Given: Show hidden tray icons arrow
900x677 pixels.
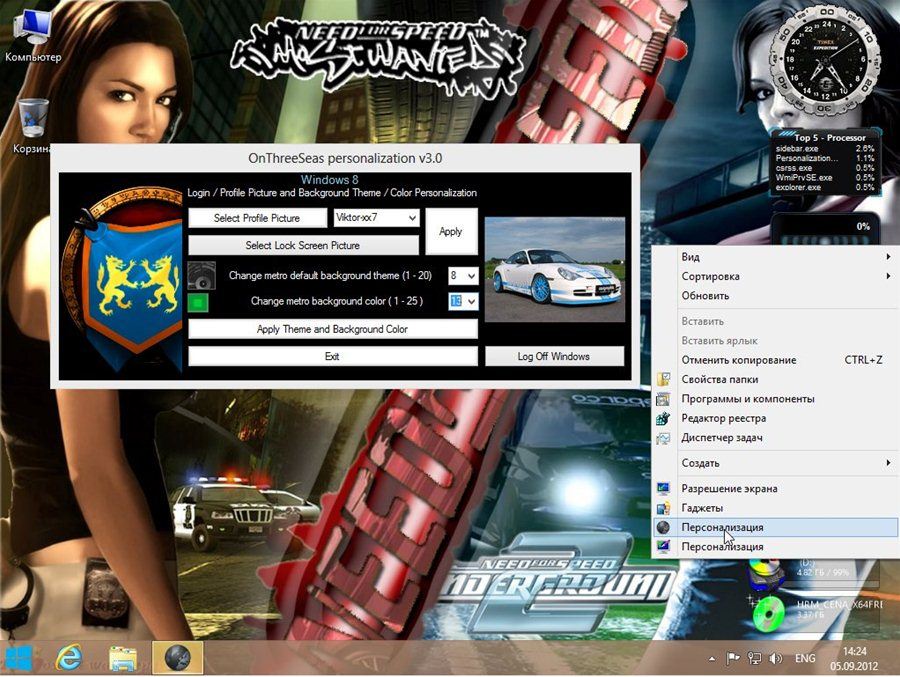Looking at the screenshot, I should 711,659.
